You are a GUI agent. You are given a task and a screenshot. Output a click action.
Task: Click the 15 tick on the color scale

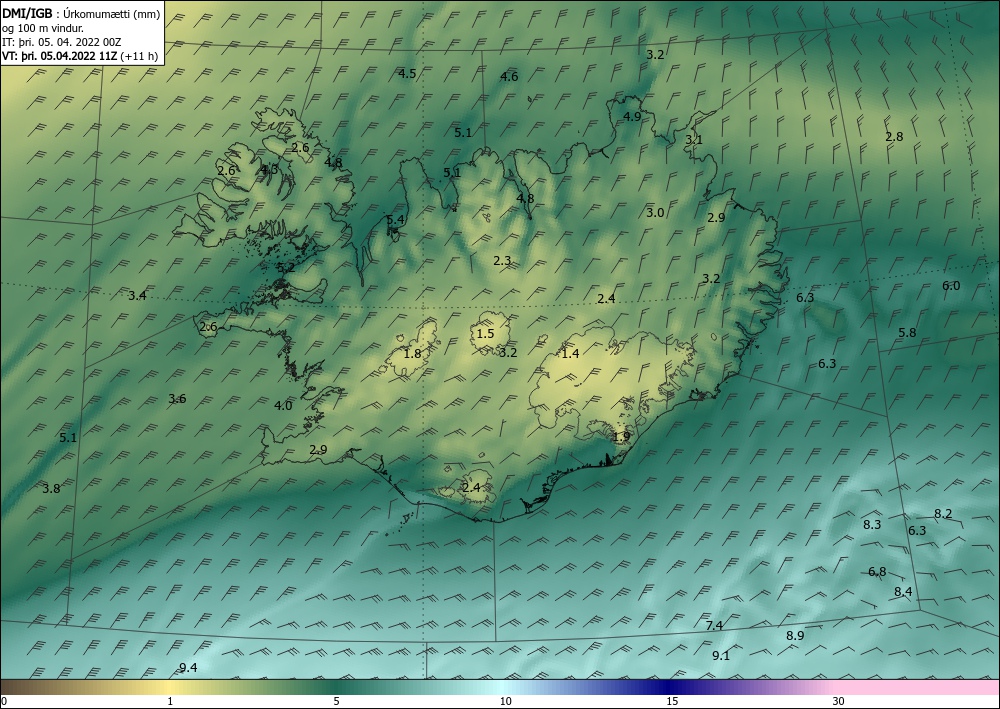672,701
